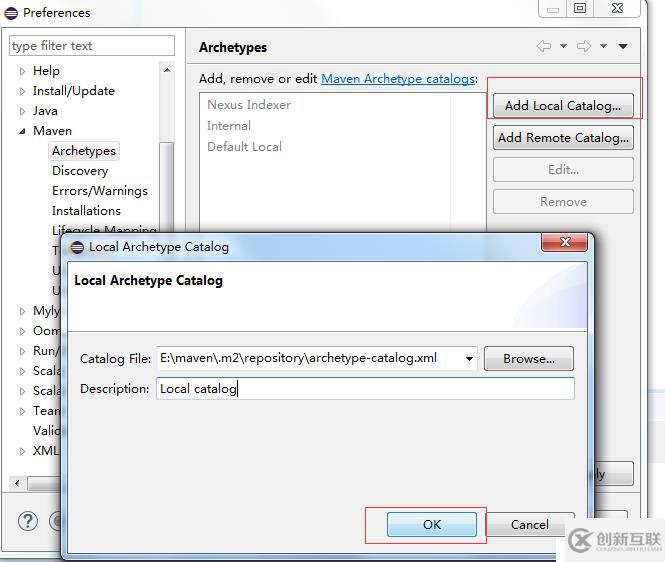Click the back navigation arrow in Archetypes header
665x562 pixels.
point(544,46)
